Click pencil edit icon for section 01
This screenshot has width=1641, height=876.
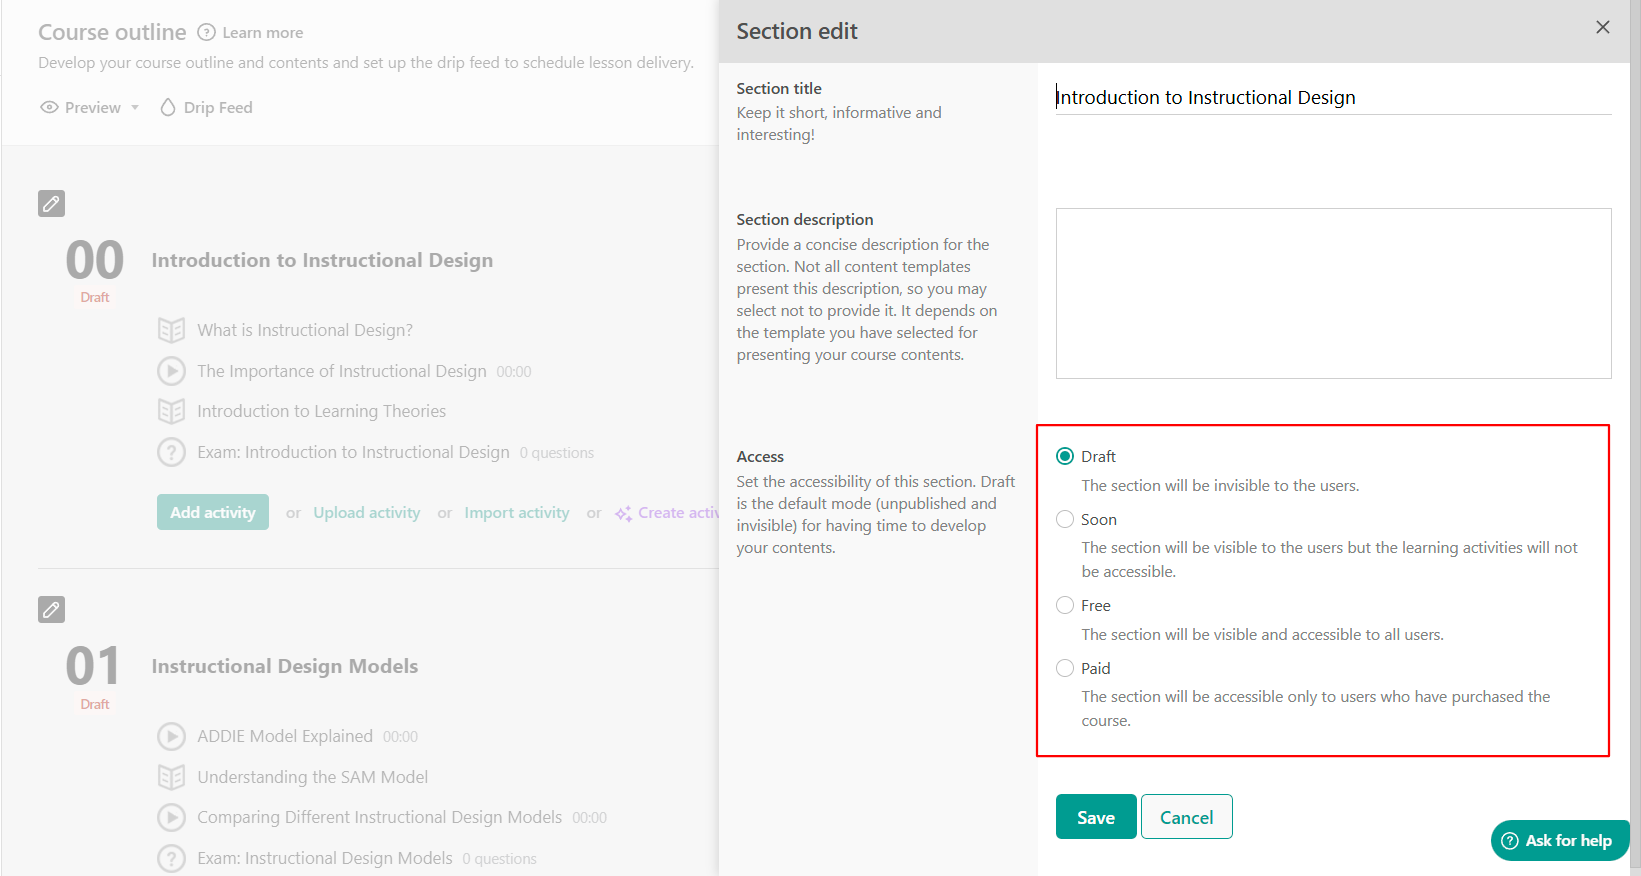(51, 609)
